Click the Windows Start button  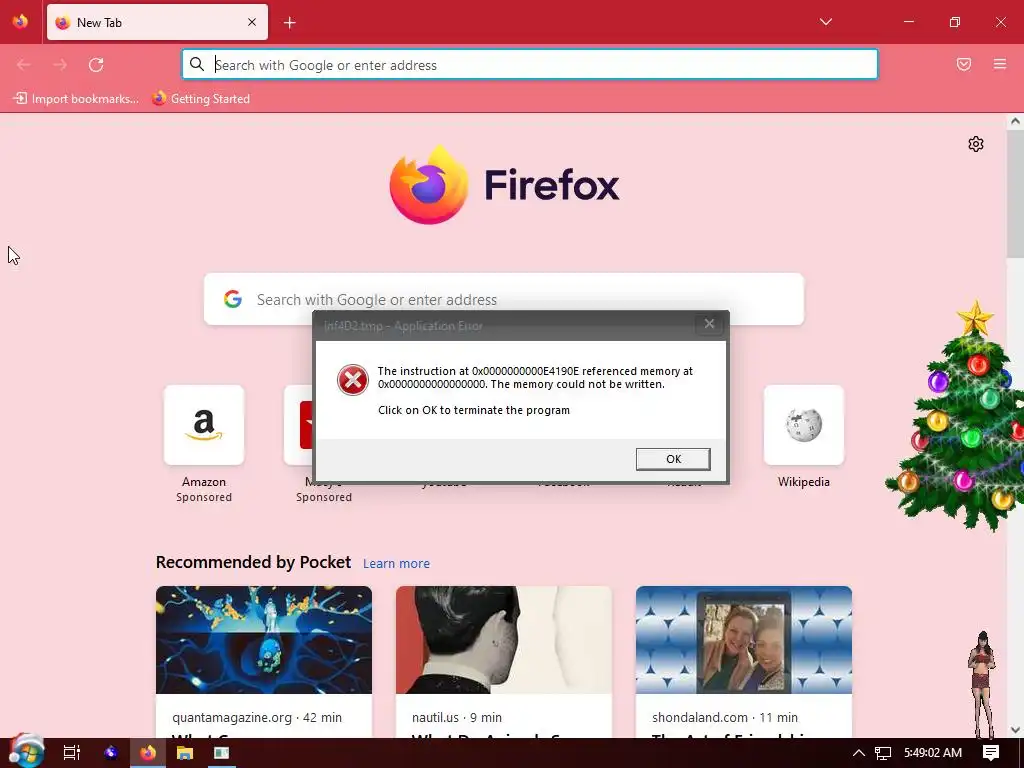point(27,752)
